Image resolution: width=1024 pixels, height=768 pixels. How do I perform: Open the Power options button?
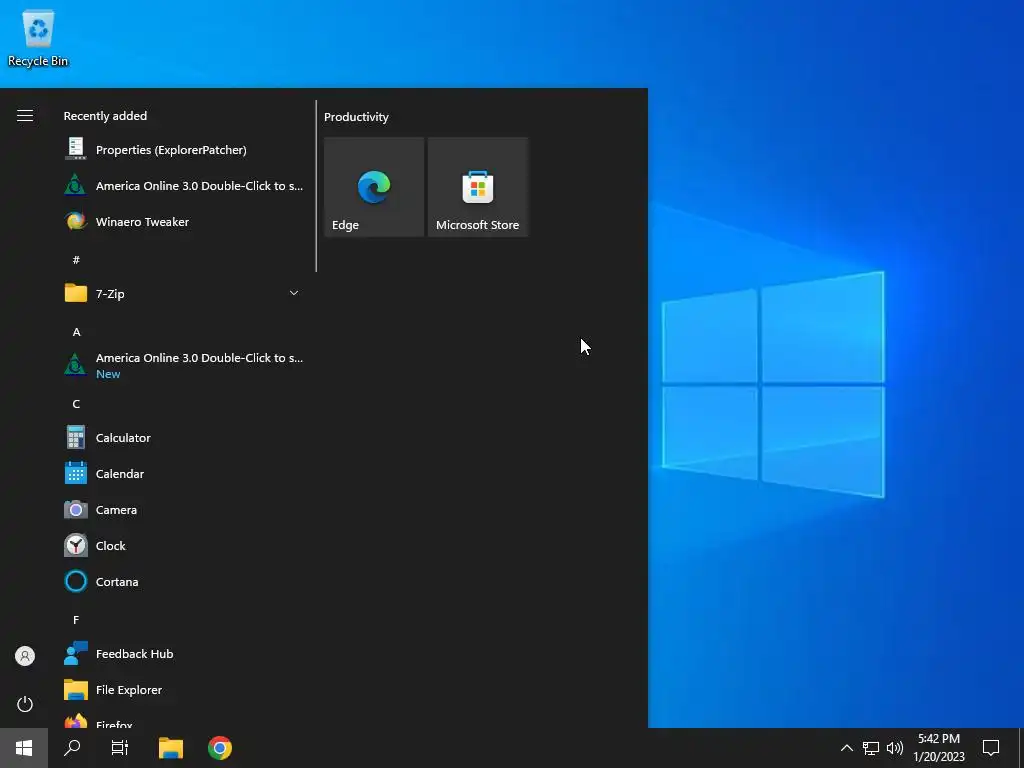pos(25,704)
